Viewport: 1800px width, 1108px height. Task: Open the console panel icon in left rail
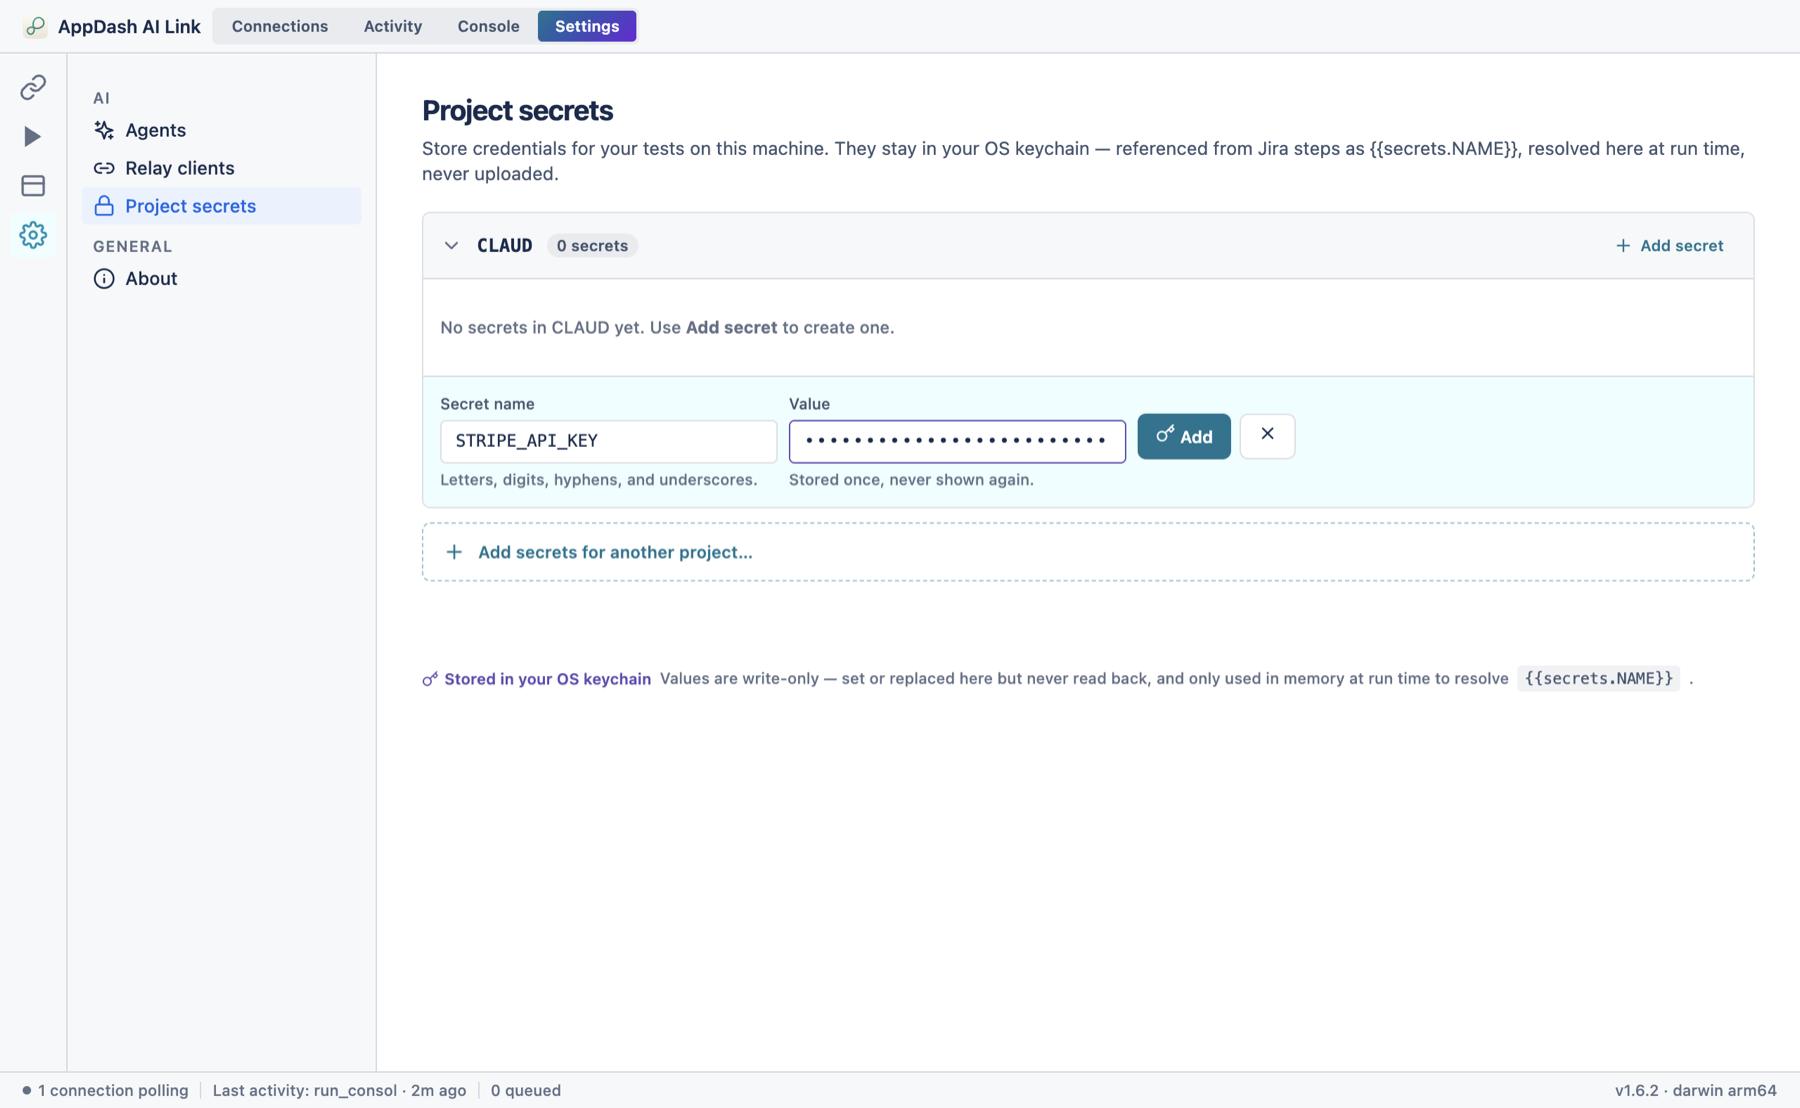coord(33,185)
